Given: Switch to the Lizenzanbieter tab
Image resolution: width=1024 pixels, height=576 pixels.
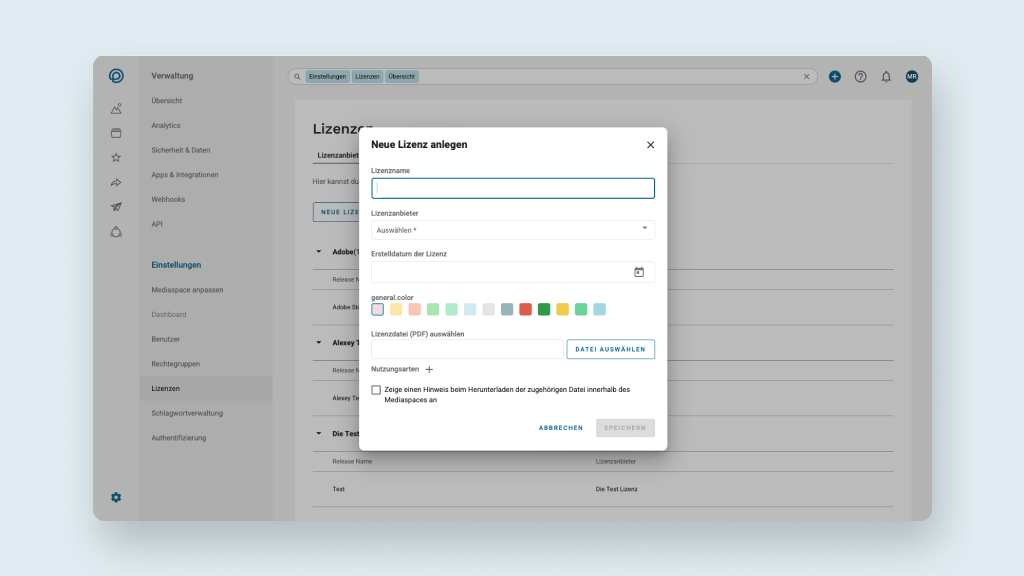Looking at the screenshot, I should [x=338, y=155].
